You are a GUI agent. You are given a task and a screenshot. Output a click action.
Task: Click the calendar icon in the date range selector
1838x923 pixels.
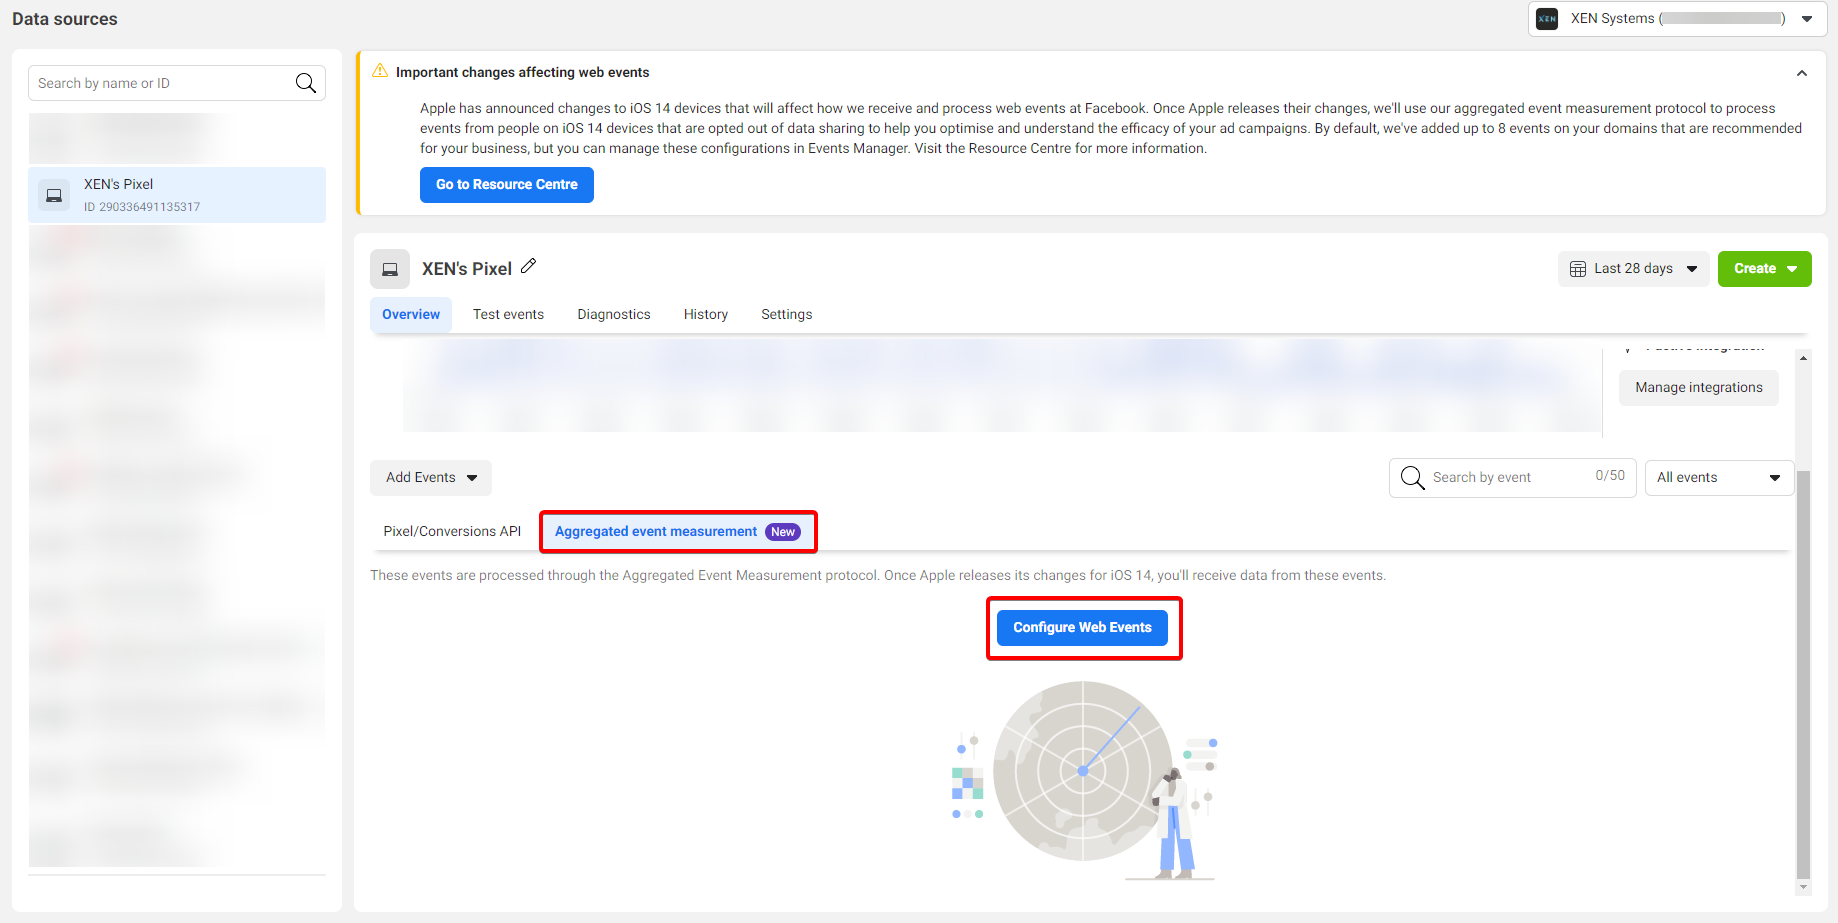pyautogui.click(x=1578, y=268)
